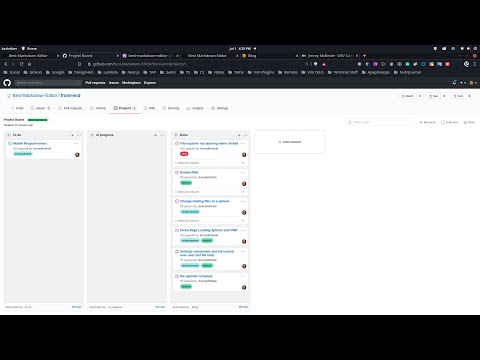The height and width of the screenshot is (360, 480).
Task: Click the issue icon on Change loading files card
Action: (177, 201)
